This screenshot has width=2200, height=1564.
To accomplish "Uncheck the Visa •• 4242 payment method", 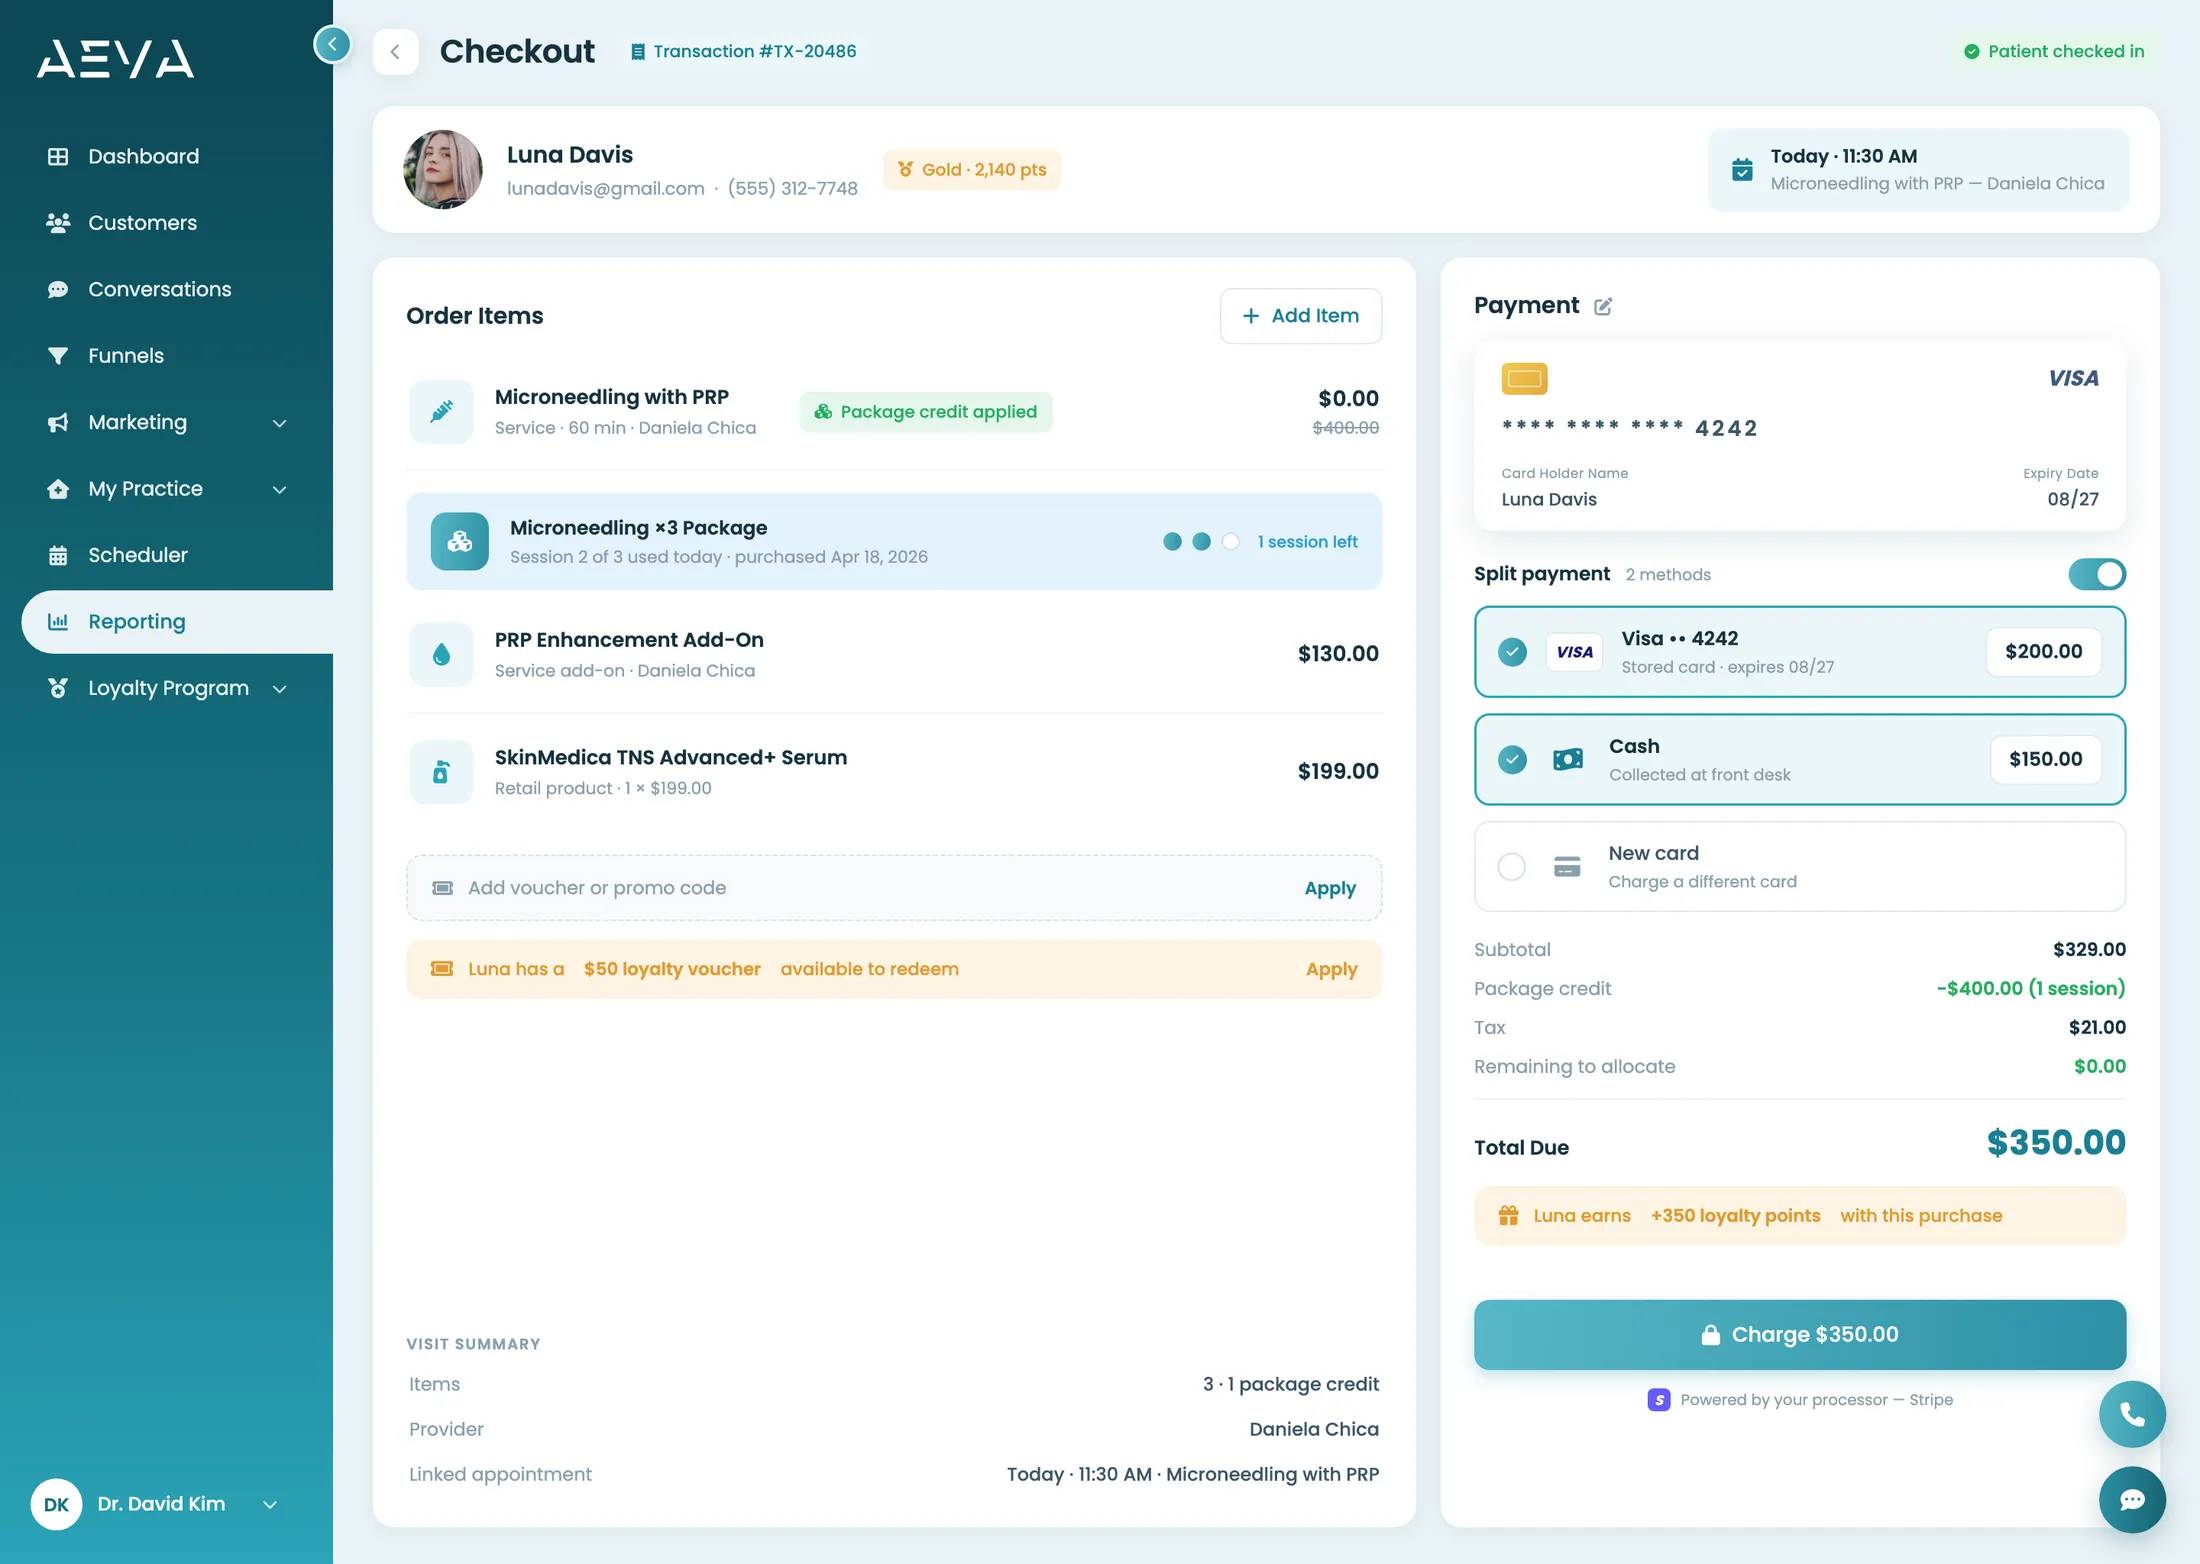I will (1512, 652).
